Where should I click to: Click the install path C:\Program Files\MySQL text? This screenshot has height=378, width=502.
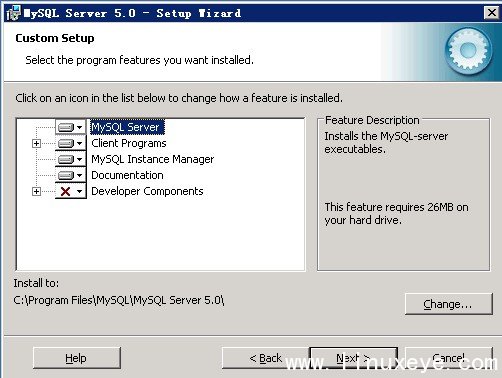(119, 300)
